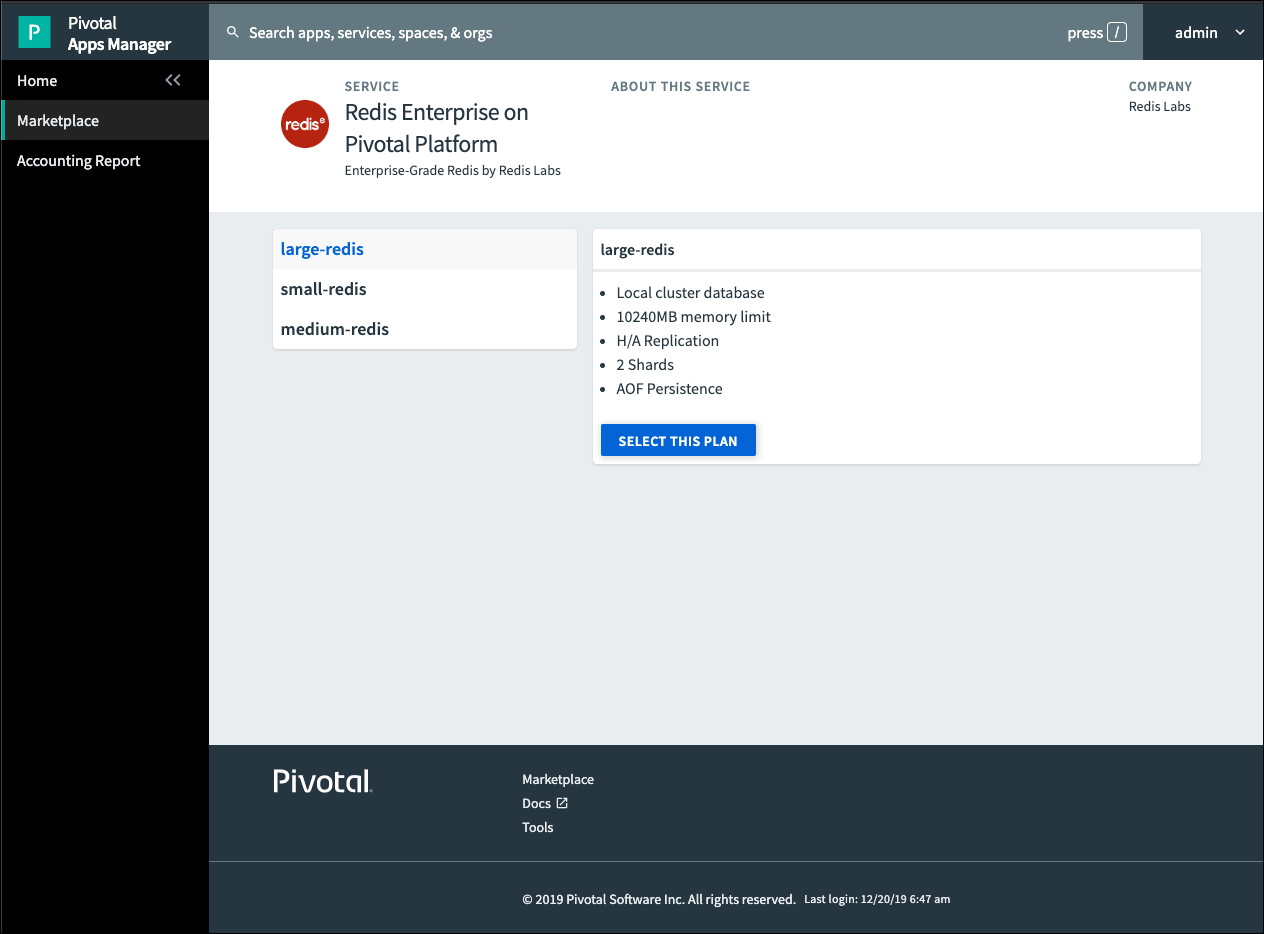Open the admin user dropdown menu
The width and height of the screenshot is (1264, 934).
click(1196, 33)
